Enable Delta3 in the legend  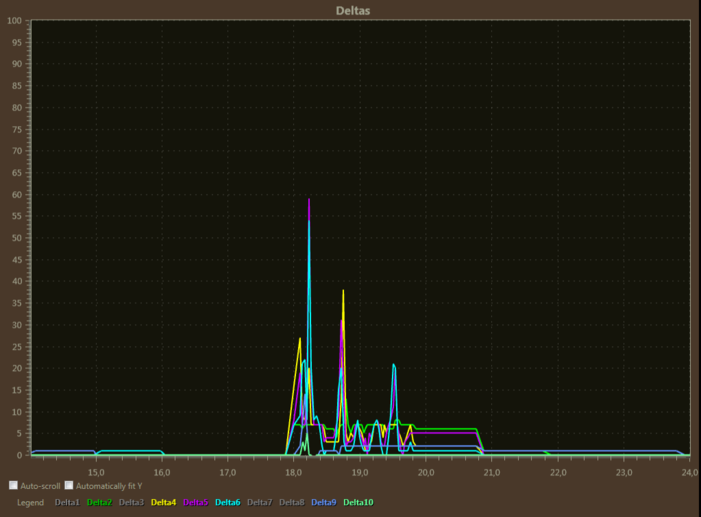[x=131, y=502]
